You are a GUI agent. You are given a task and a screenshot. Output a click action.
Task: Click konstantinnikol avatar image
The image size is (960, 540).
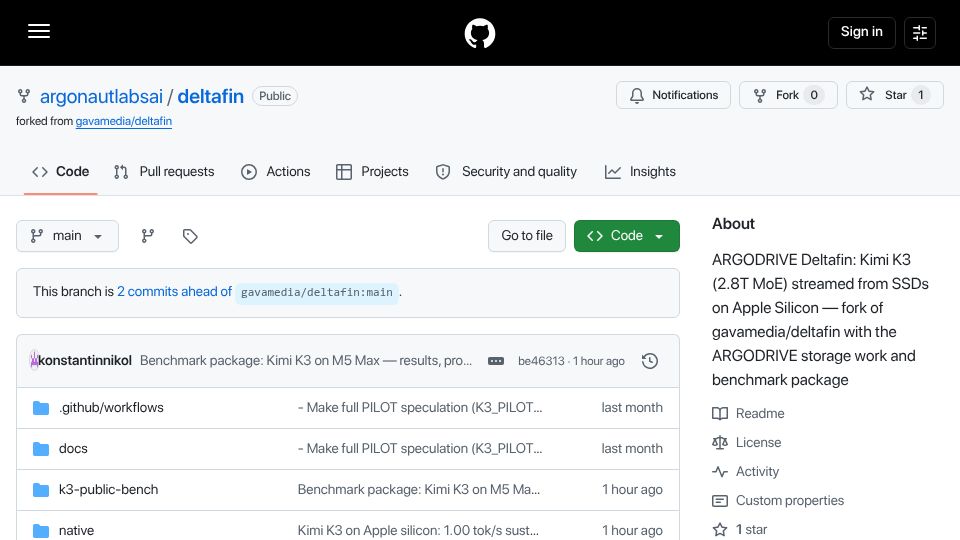(34, 361)
